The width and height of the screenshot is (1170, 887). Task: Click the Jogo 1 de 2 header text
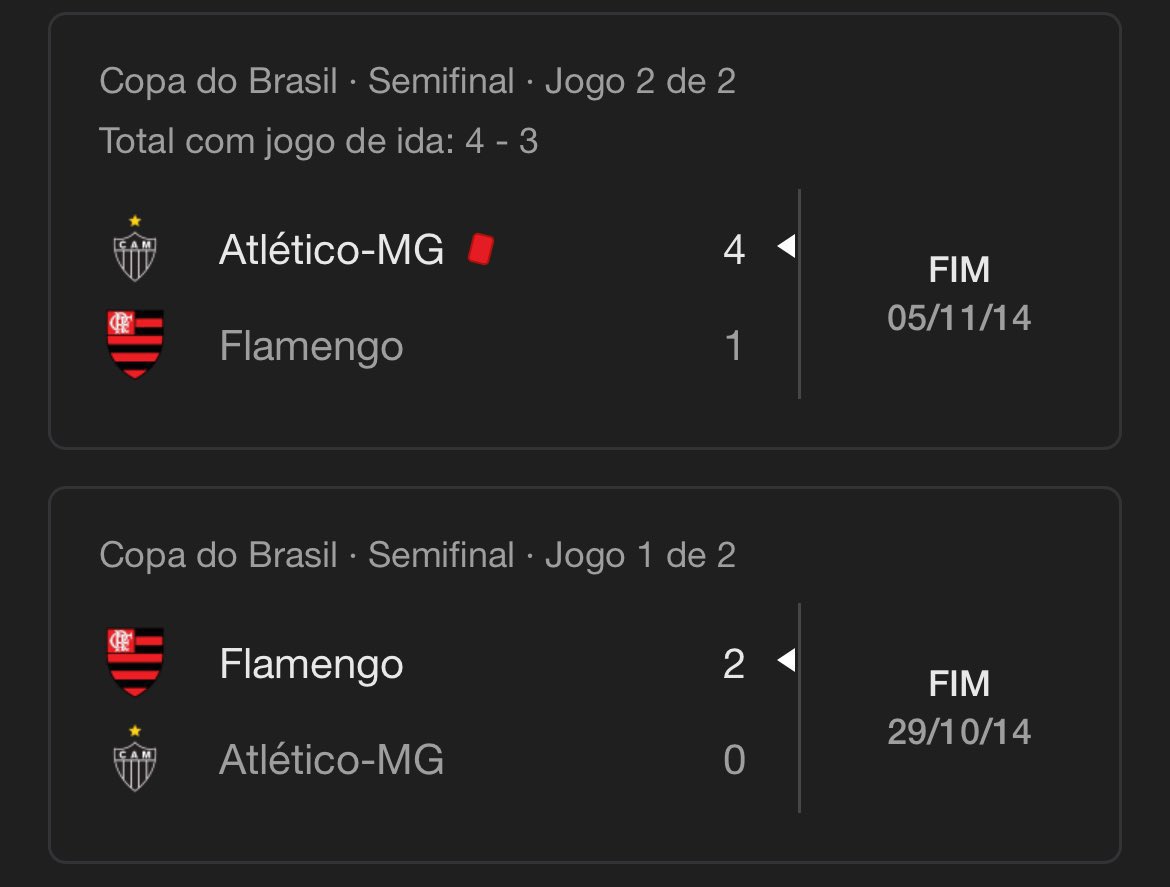640,556
